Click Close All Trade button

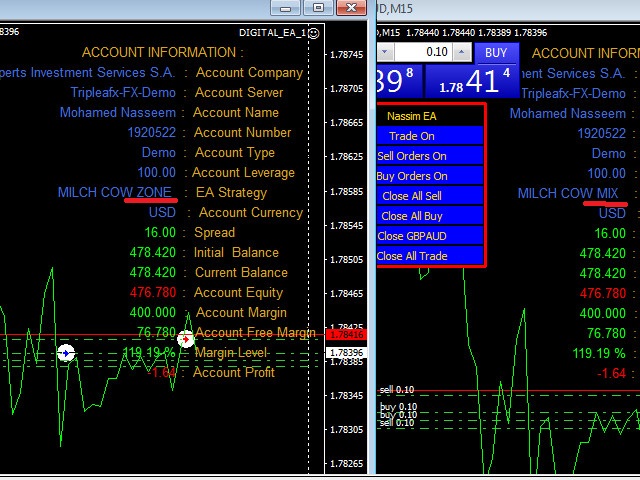(430, 256)
